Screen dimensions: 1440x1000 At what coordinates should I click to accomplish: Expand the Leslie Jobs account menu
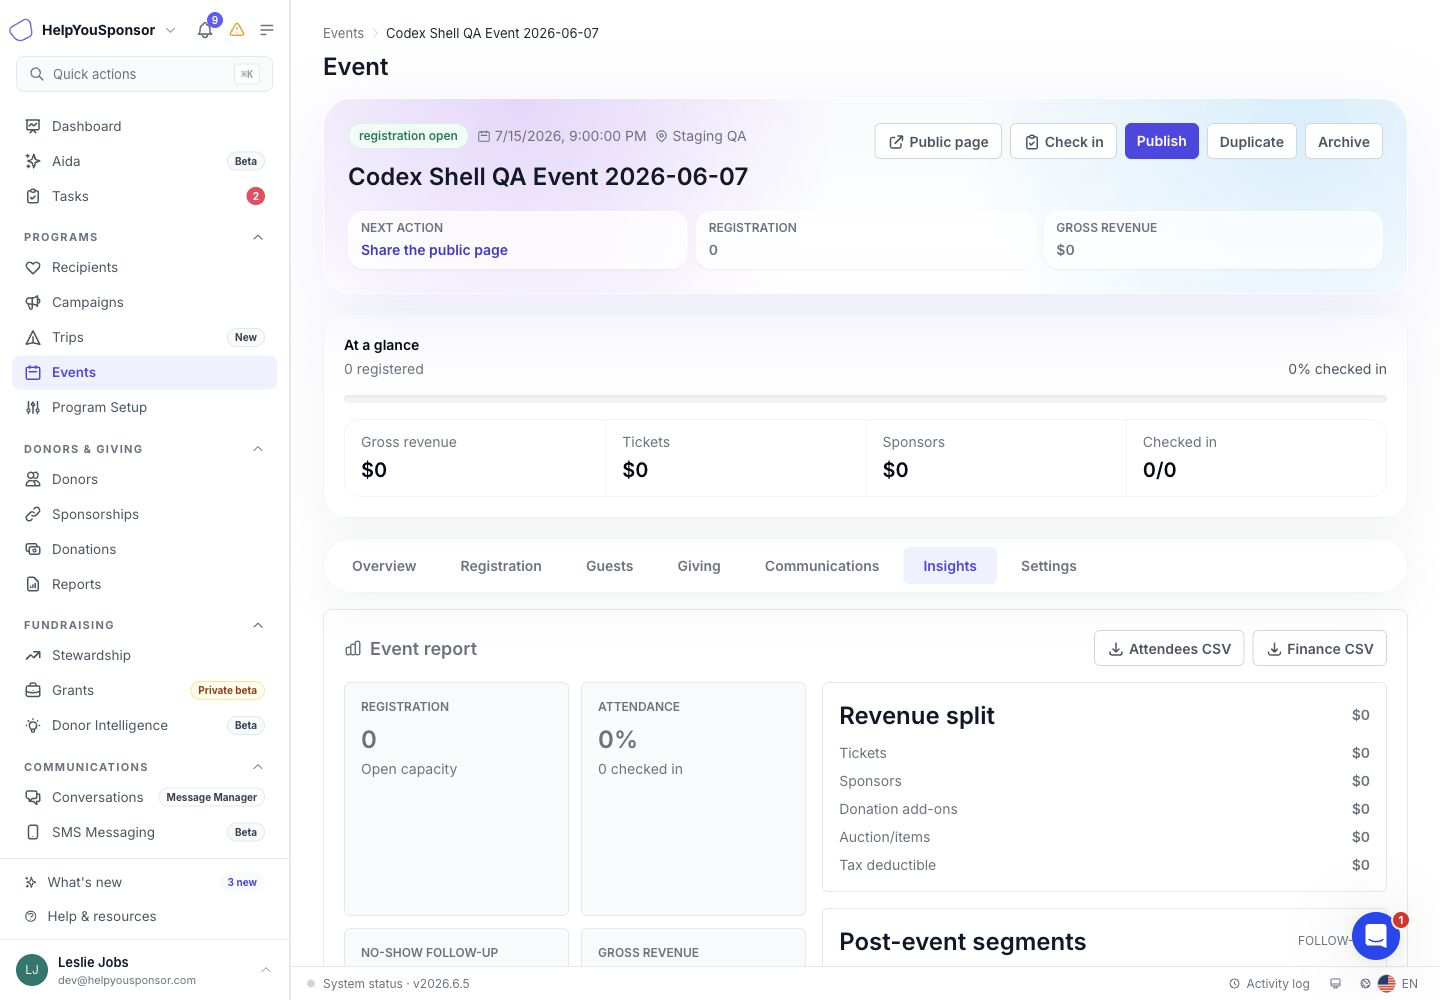pyautogui.click(x=266, y=970)
